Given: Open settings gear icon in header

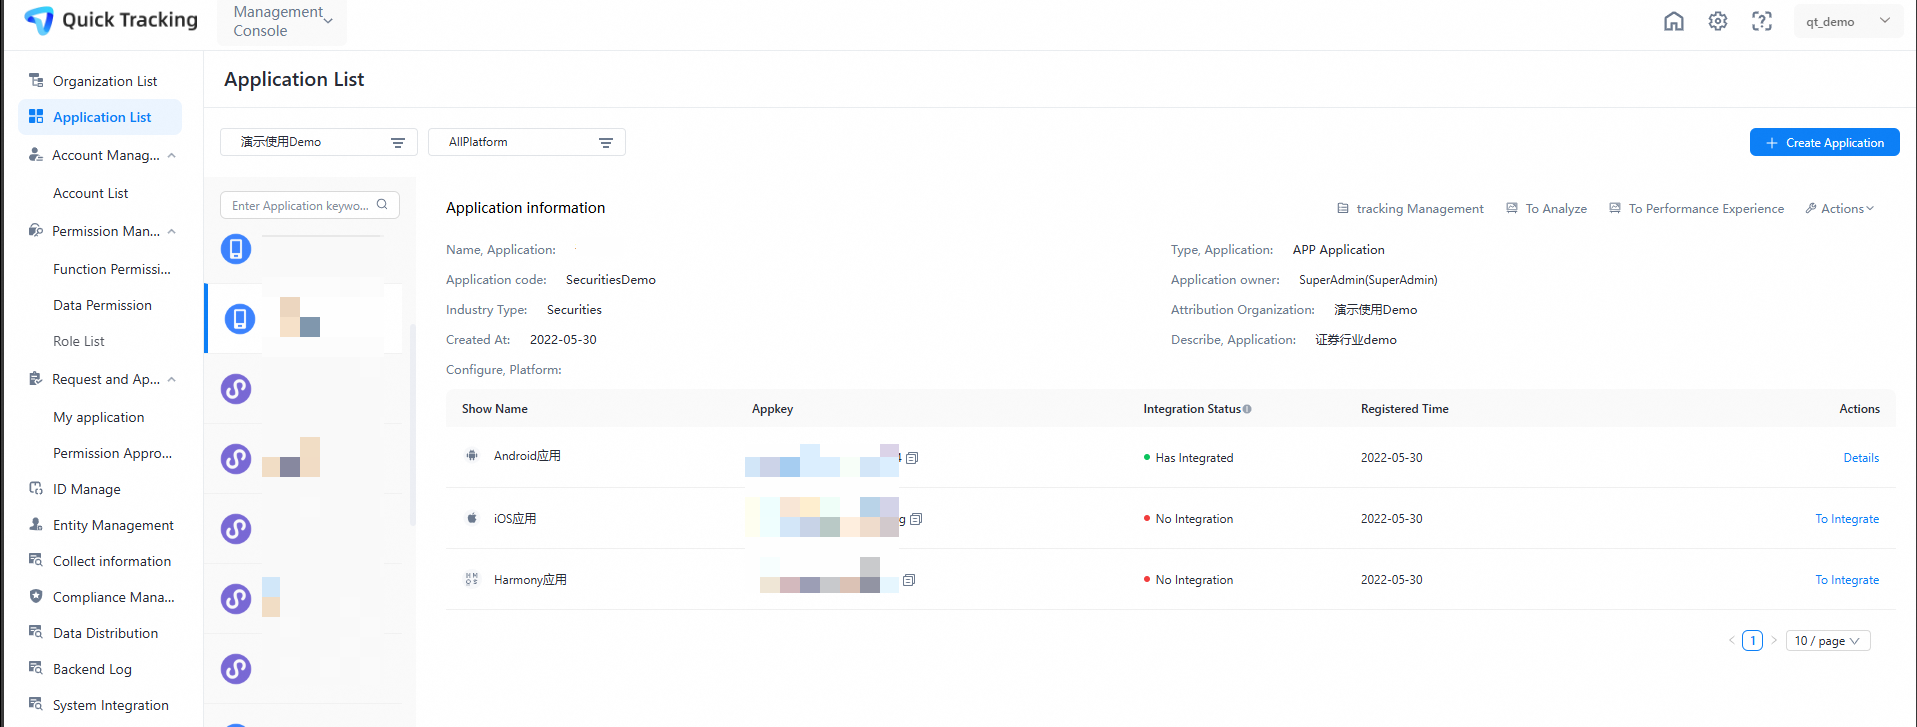Looking at the screenshot, I should [x=1718, y=21].
